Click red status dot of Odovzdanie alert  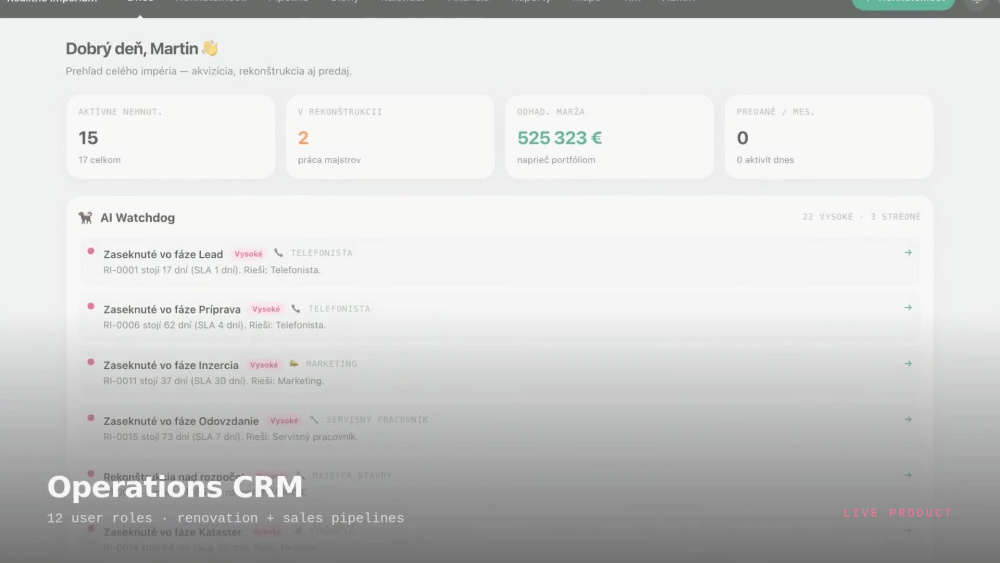[91, 418]
